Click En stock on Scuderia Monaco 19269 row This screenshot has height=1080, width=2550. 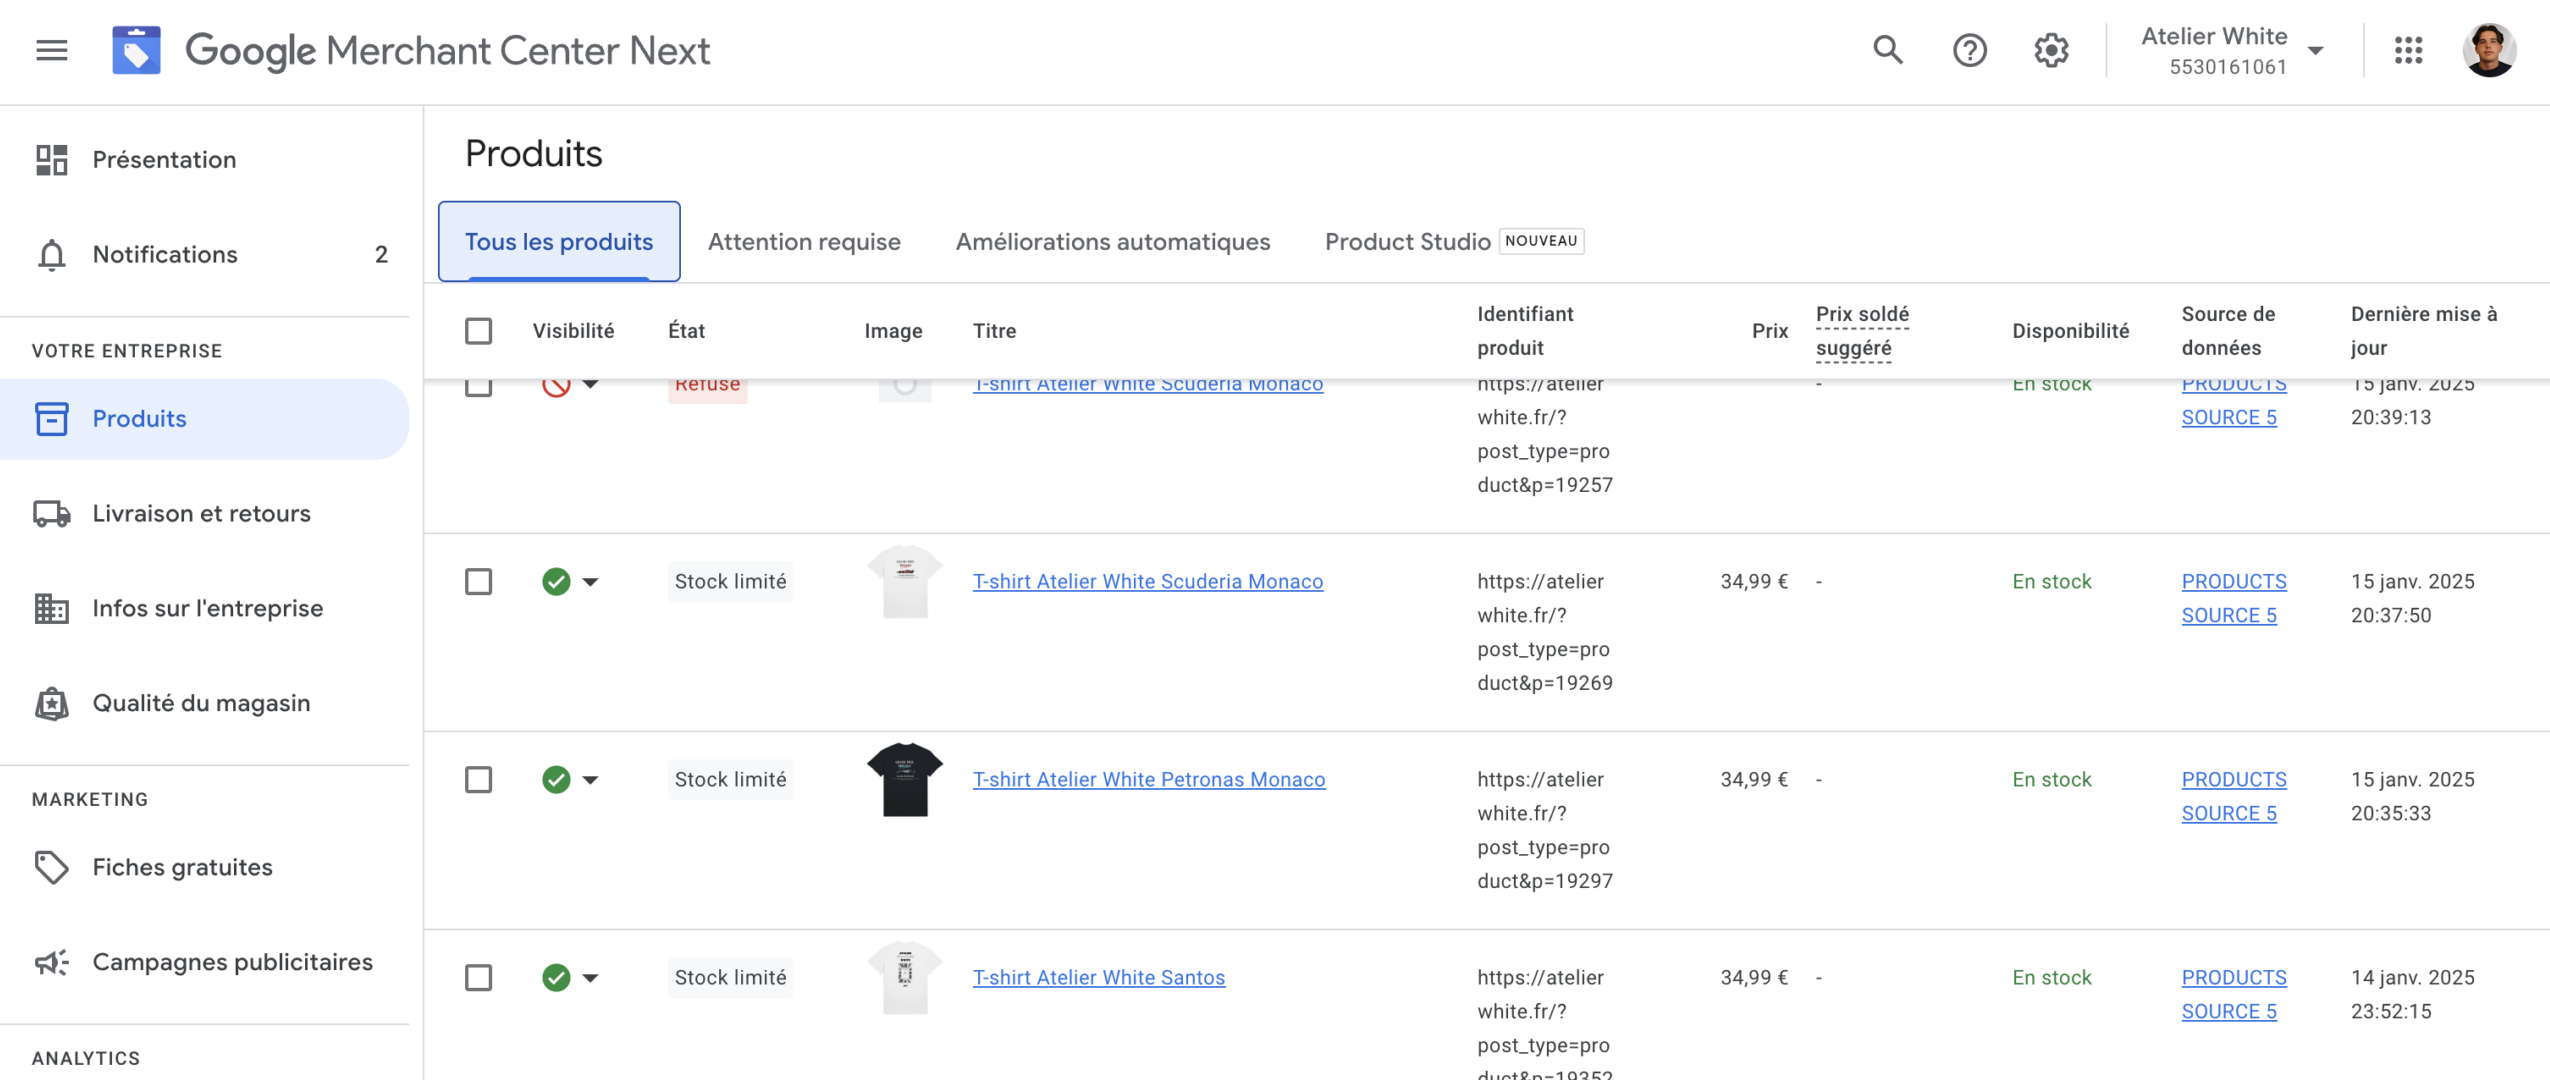(2051, 582)
